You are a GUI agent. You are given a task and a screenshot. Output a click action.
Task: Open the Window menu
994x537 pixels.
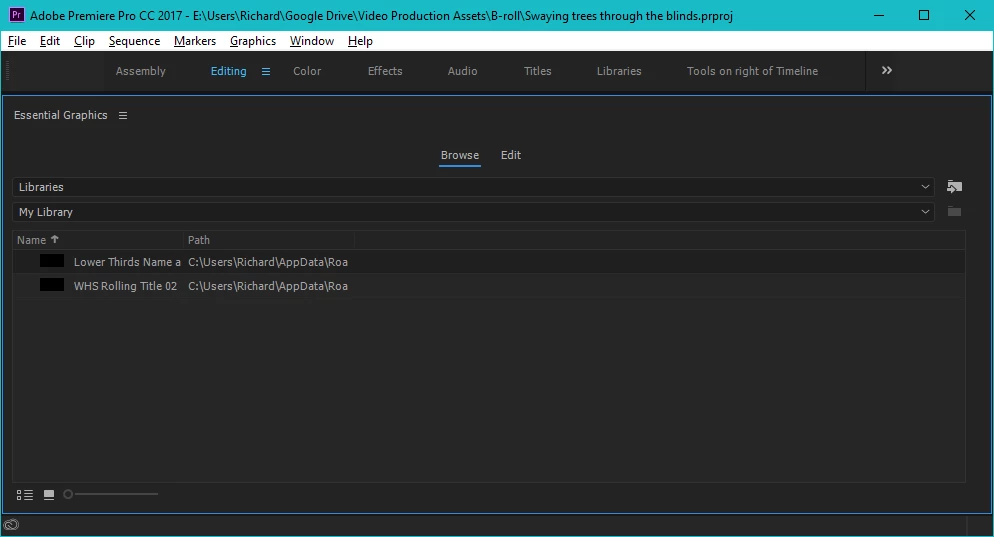(x=312, y=41)
